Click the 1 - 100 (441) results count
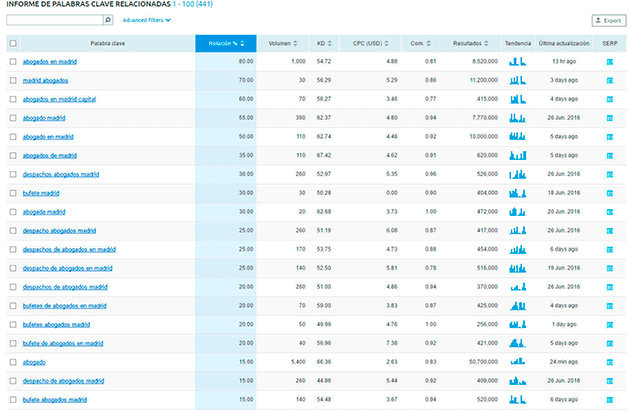 [193, 4]
